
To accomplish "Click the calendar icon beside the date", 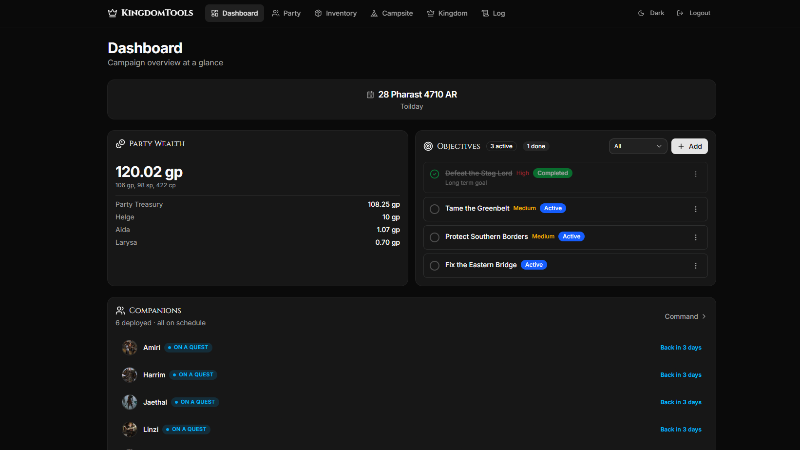I will tap(370, 94).
